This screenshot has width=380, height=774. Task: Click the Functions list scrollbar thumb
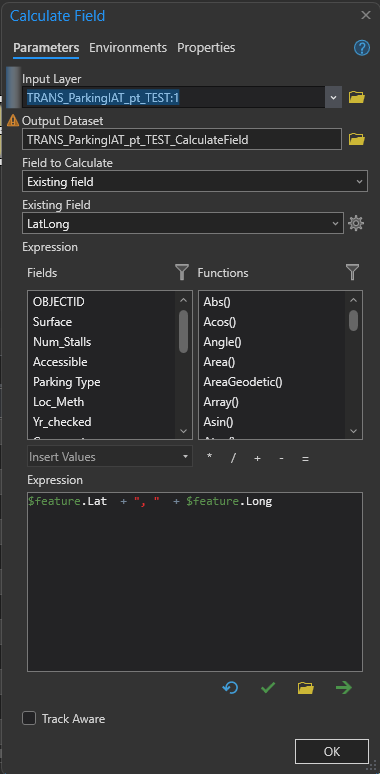point(353,320)
